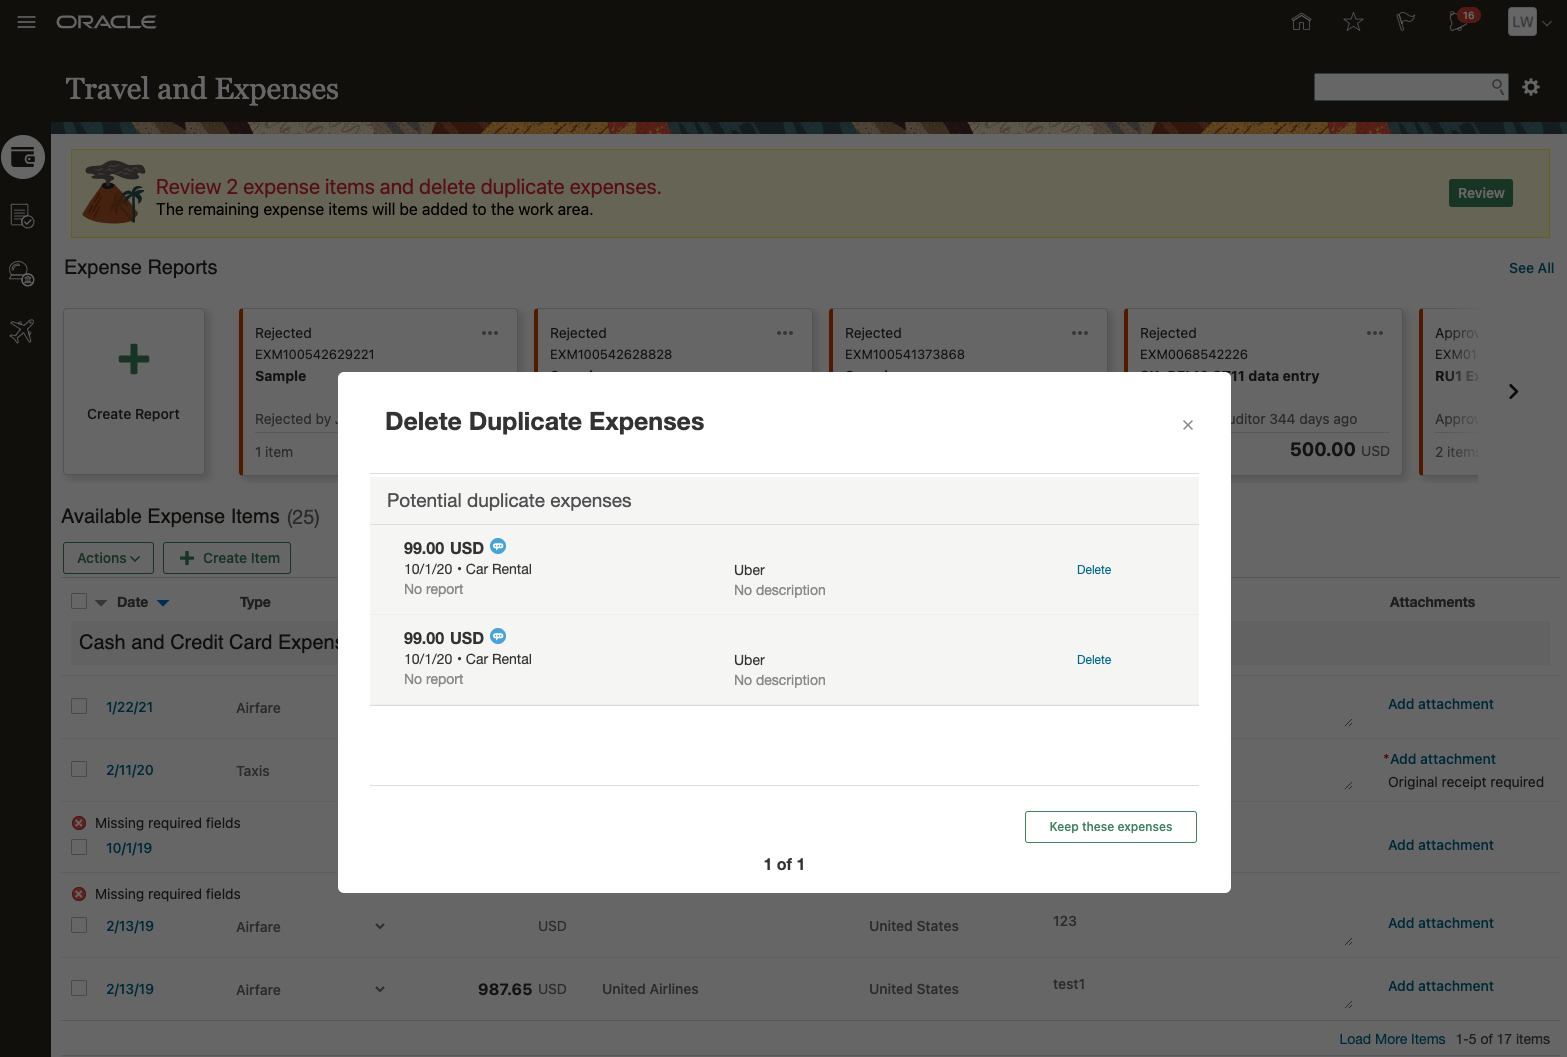Open the Actions dropdown
Image resolution: width=1567 pixels, height=1057 pixels.
(108, 558)
